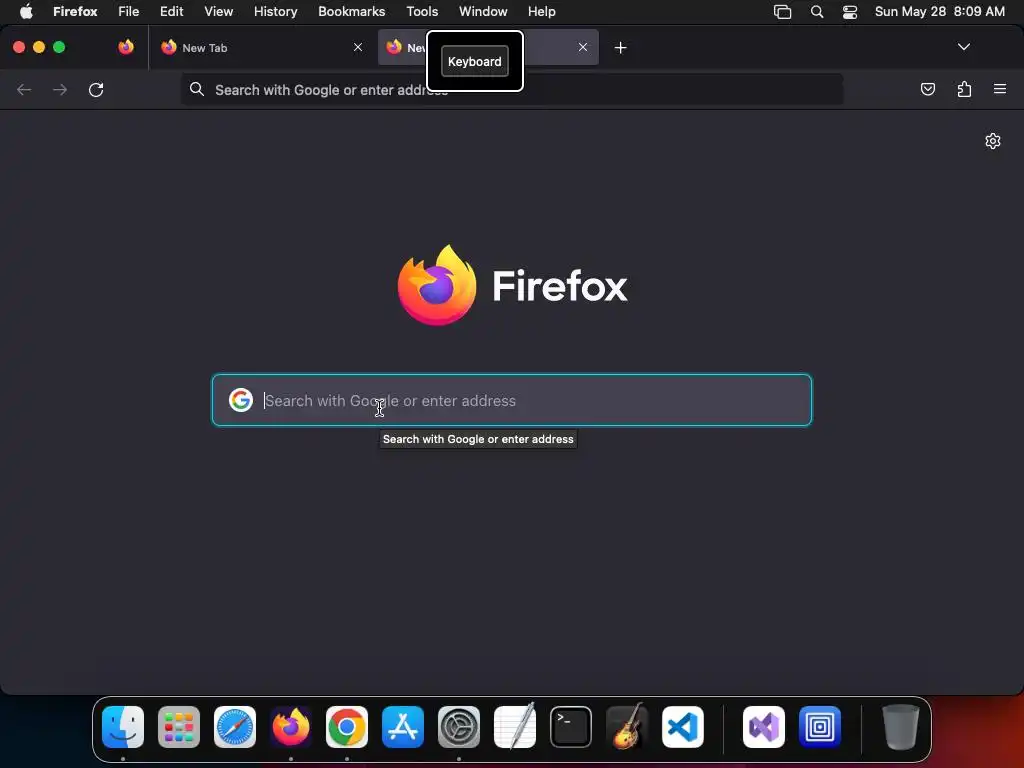Open System Settings from the Dock

[x=459, y=726]
